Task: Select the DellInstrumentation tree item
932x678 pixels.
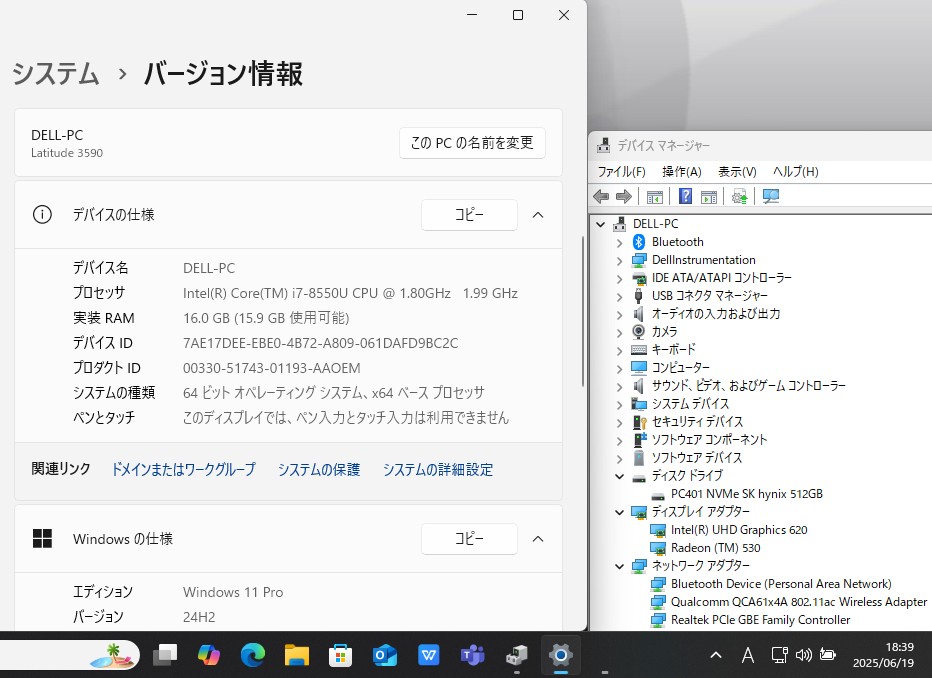Action: pyautogui.click(x=703, y=260)
